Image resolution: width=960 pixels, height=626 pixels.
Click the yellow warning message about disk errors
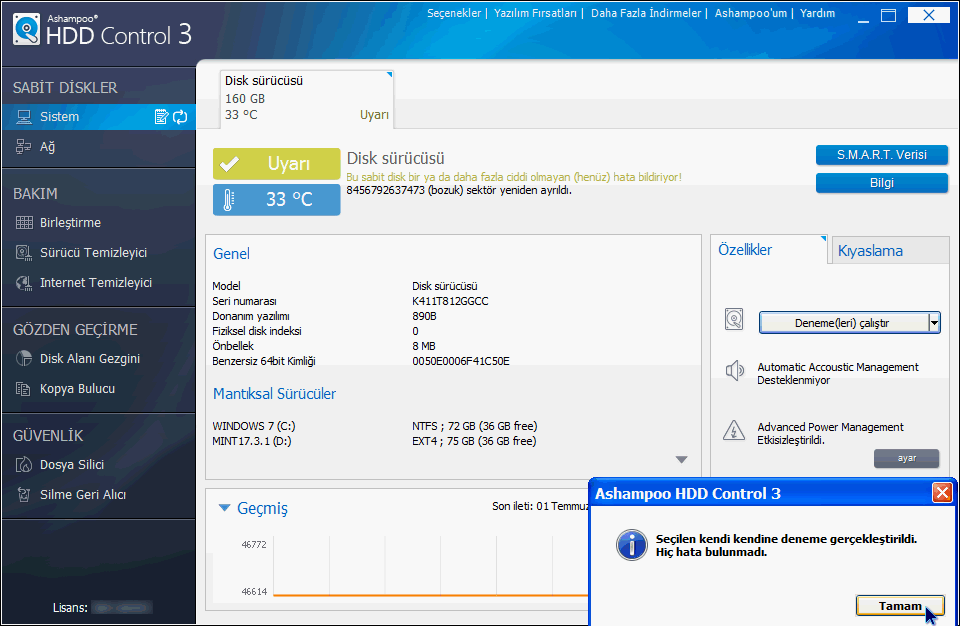[x=514, y=177]
